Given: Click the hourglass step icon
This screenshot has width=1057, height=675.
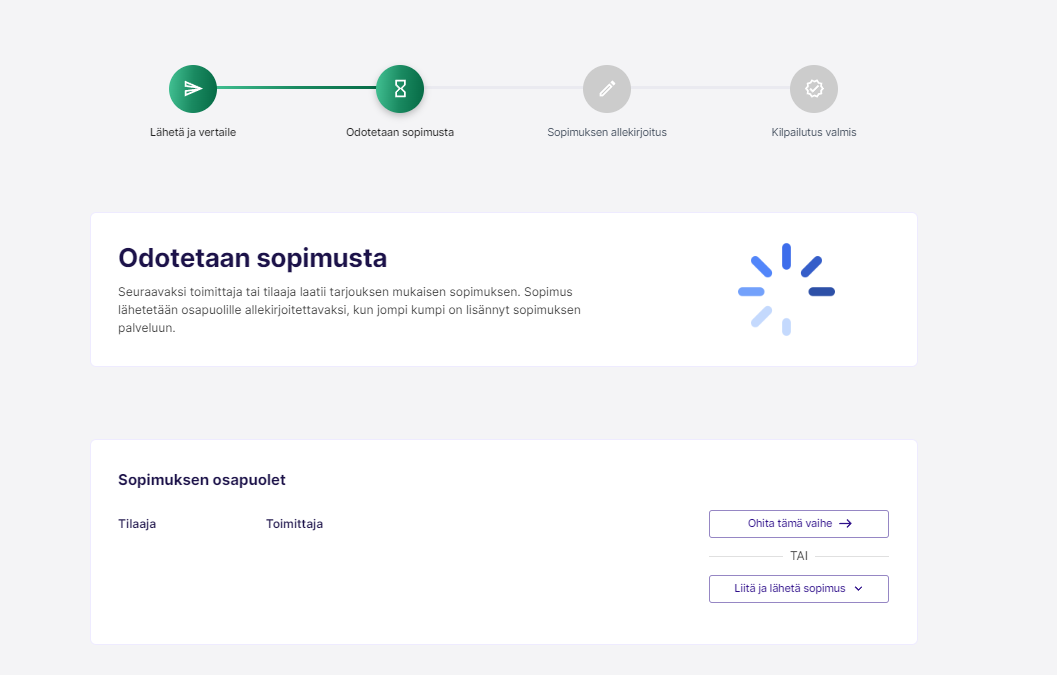Looking at the screenshot, I should point(400,89).
